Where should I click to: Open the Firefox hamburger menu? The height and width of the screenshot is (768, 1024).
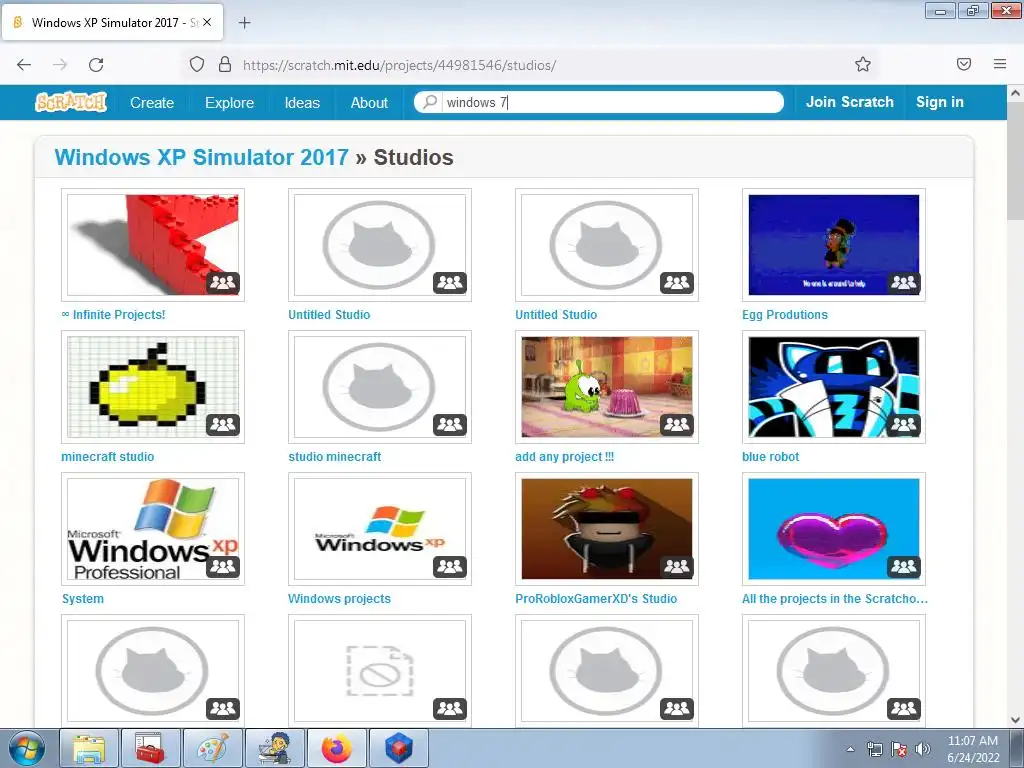pos(1000,64)
